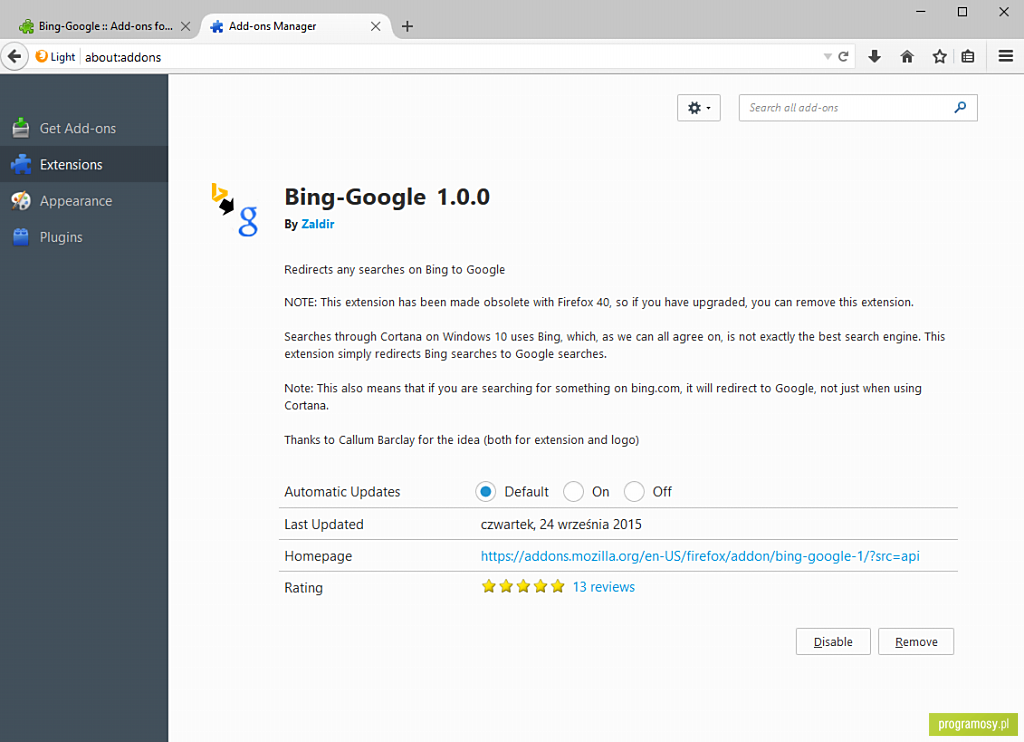Image resolution: width=1024 pixels, height=742 pixels.
Task: Open a new tab with the plus button
Action: pyautogui.click(x=407, y=26)
